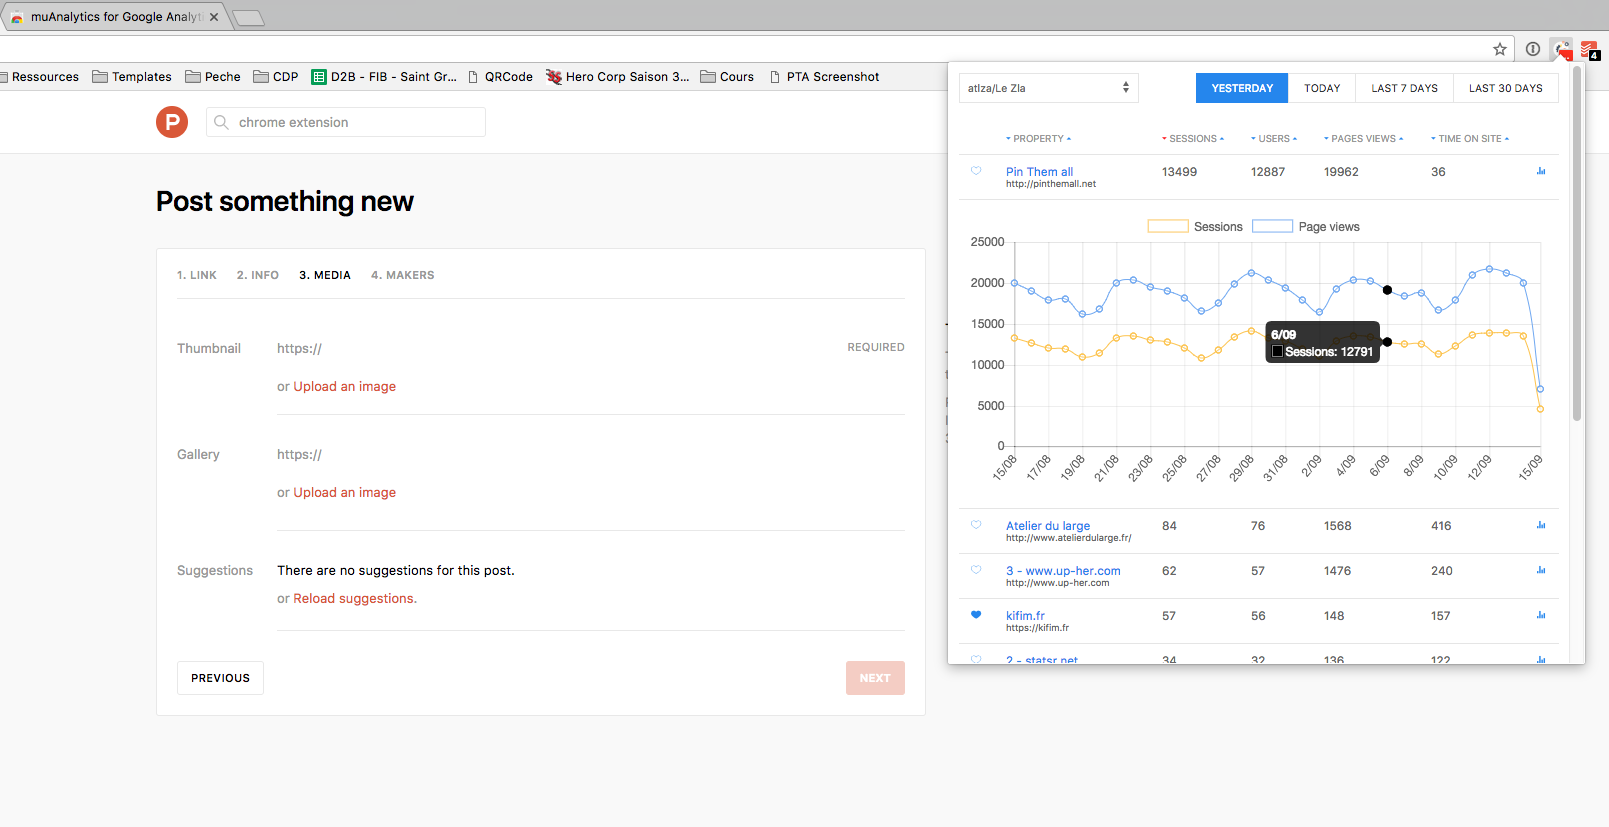This screenshot has height=827, width=1609.
Task: Open the Product Hunt logo home link
Action: tap(172, 122)
